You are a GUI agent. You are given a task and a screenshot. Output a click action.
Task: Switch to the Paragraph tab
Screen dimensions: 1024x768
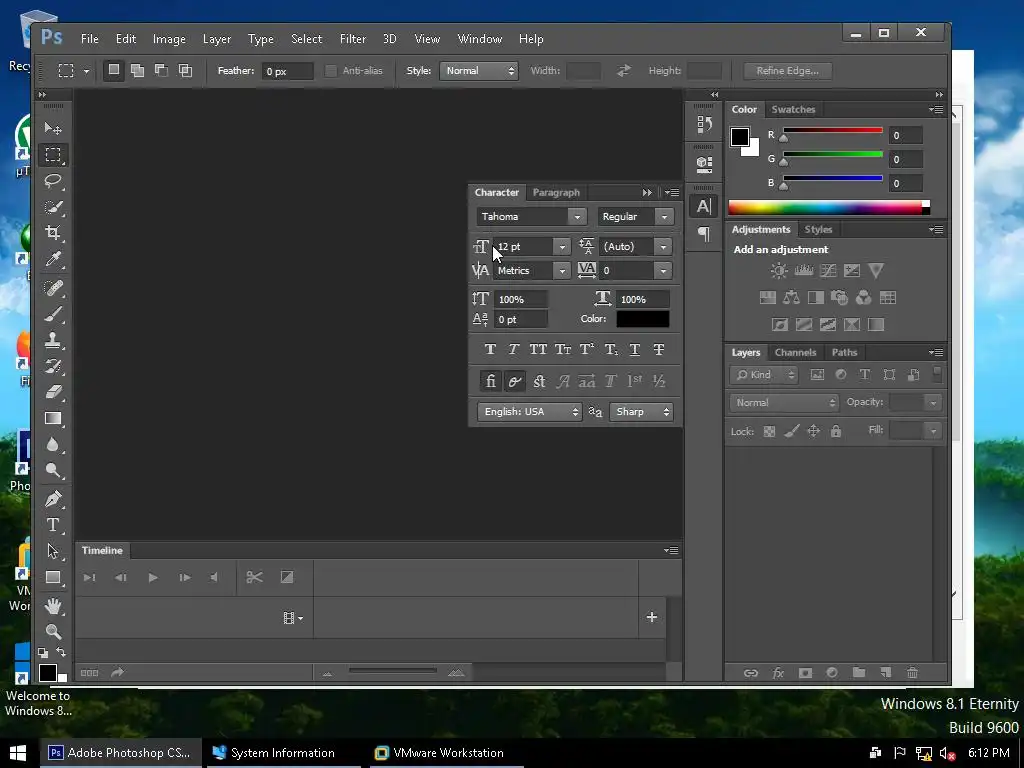[x=556, y=193]
